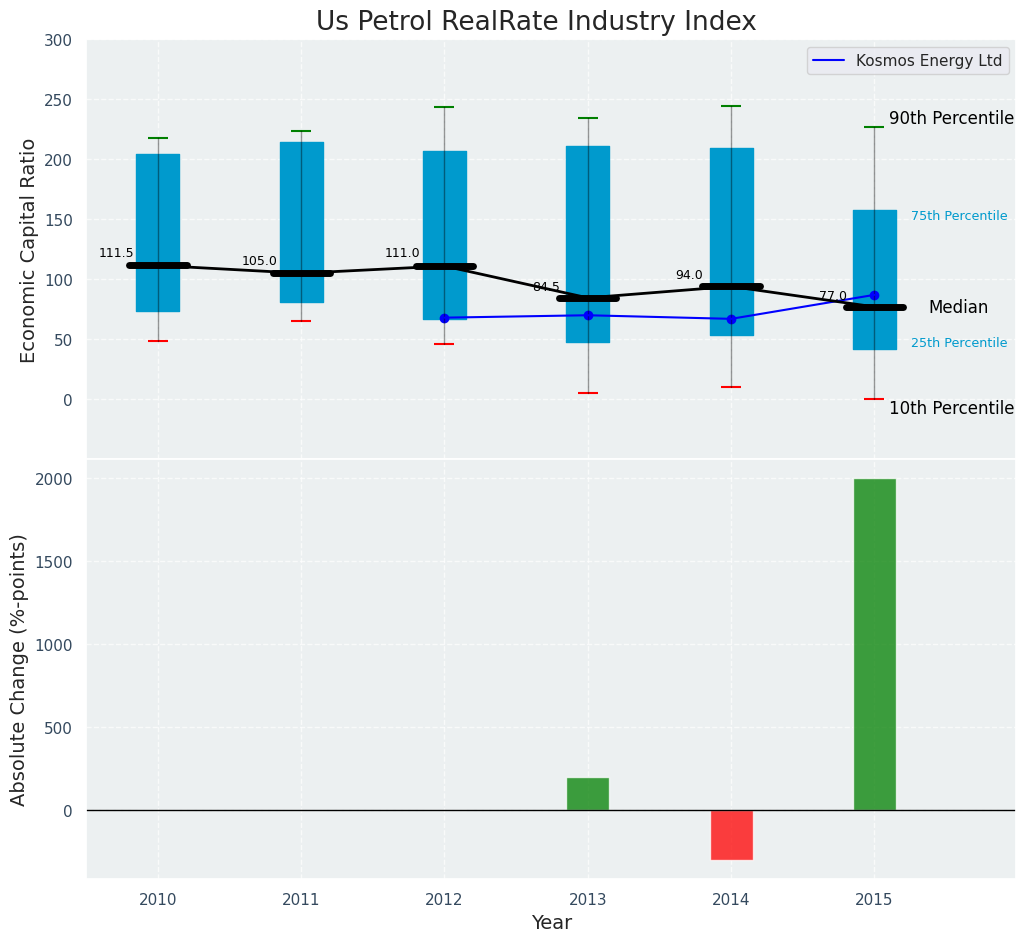Click the 111.5 median value label
This screenshot has height=942, width=1026.
point(116,254)
